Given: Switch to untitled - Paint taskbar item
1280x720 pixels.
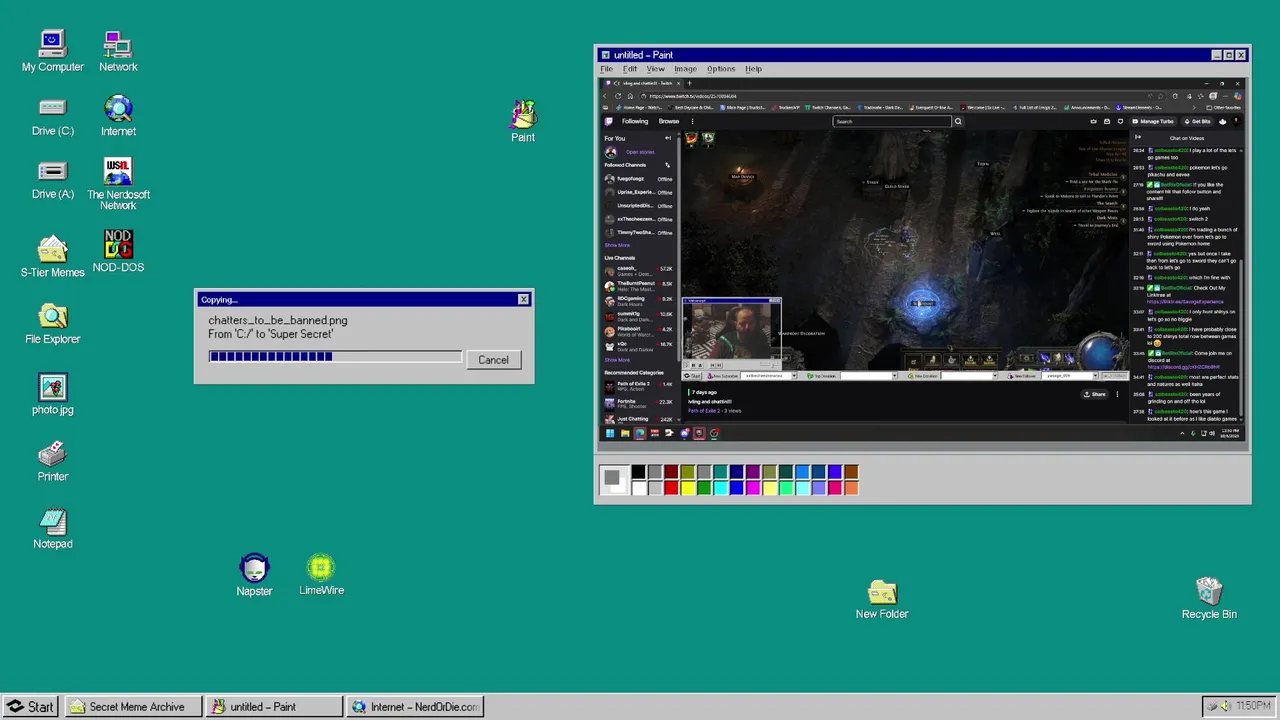Looking at the screenshot, I should (x=272, y=706).
